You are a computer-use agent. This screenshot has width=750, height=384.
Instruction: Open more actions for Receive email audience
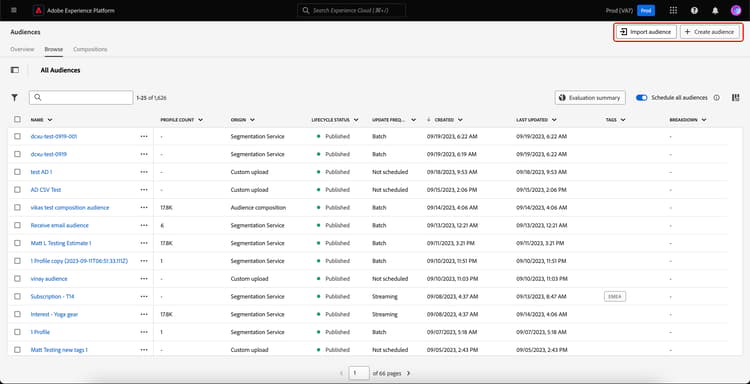tap(144, 225)
